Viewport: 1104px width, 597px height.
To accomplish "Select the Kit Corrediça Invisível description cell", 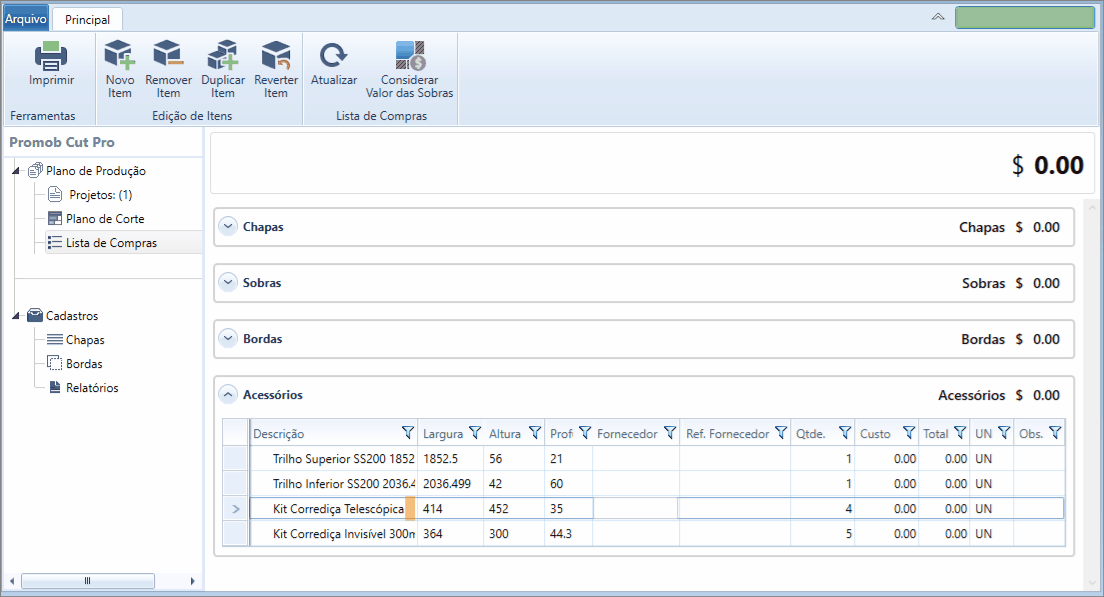I will 334,534.
